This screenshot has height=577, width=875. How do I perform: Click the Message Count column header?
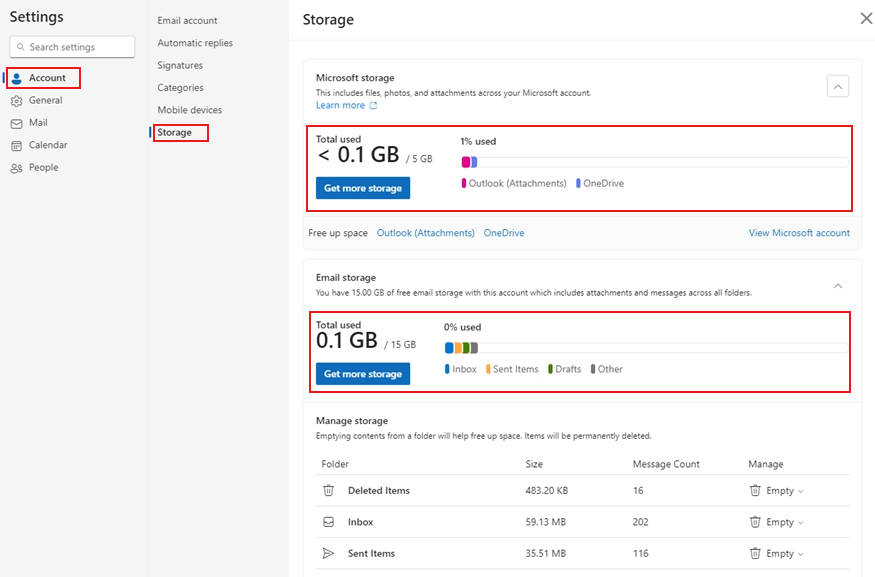point(666,464)
